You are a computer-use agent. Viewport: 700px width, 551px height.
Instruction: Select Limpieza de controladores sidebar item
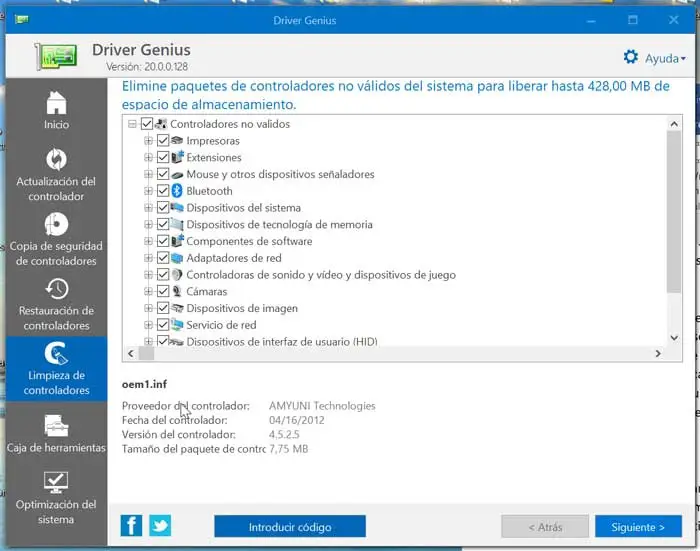pos(56,369)
